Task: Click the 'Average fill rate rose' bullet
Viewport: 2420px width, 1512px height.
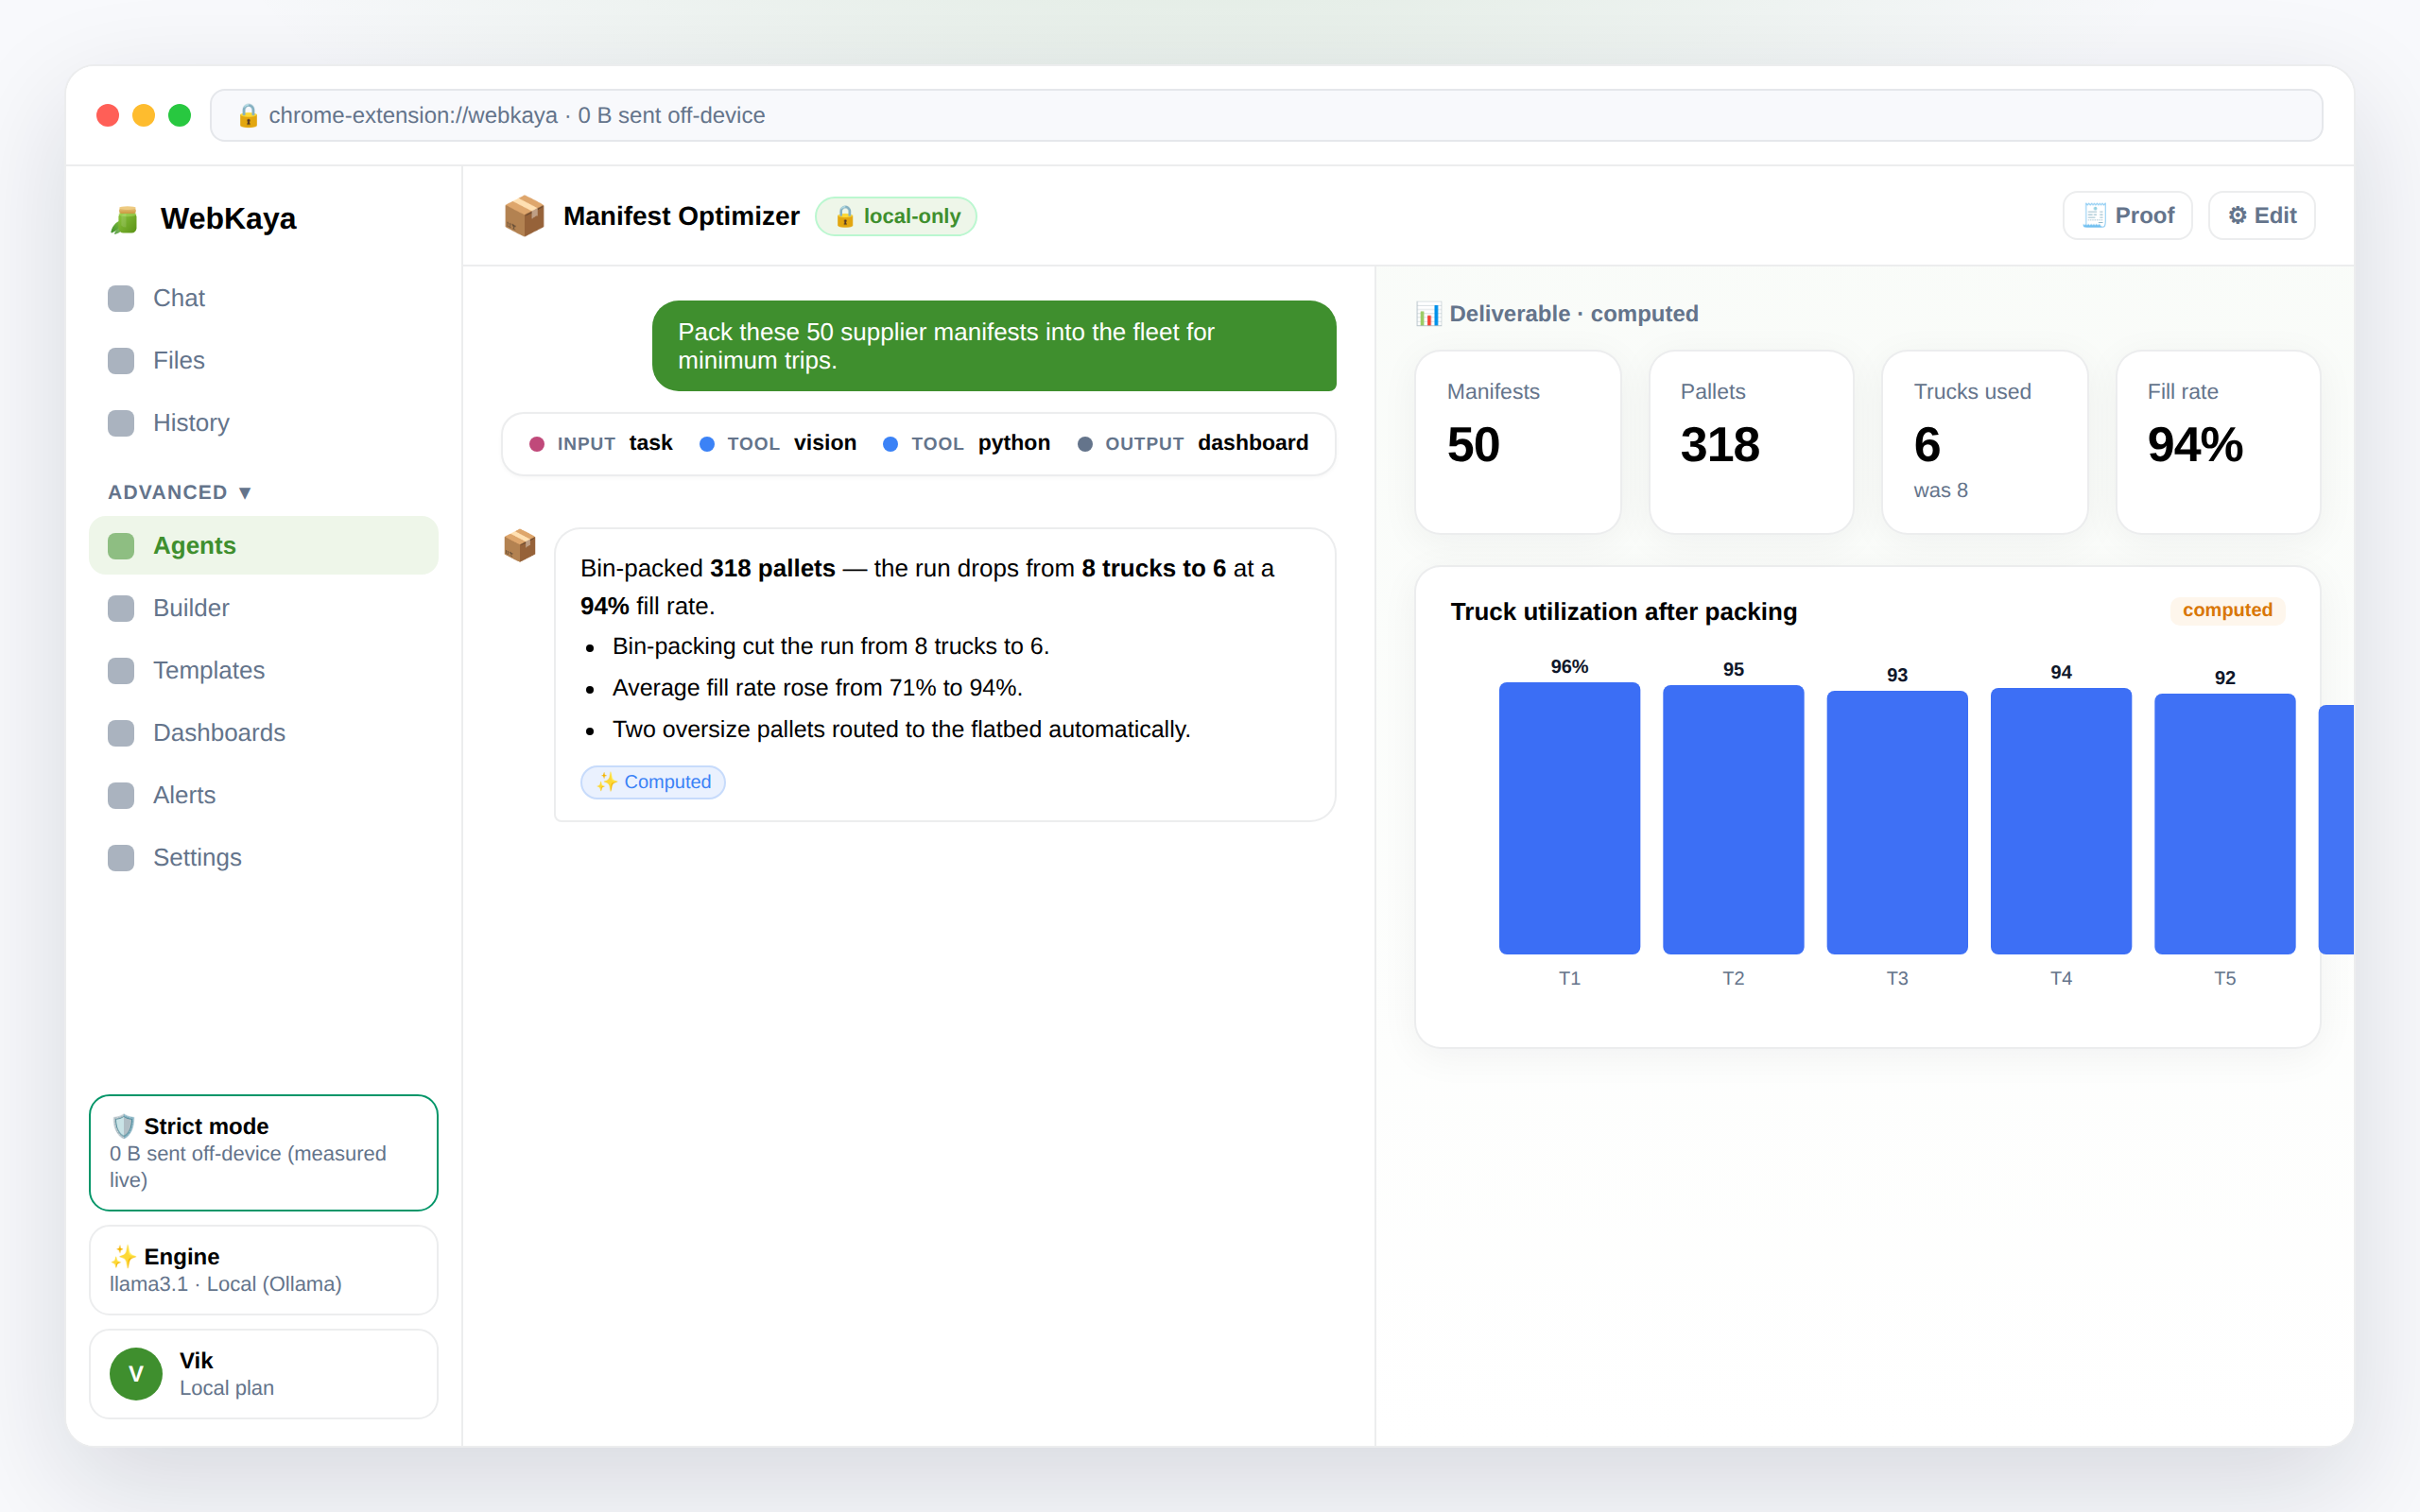Action: [x=817, y=688]
